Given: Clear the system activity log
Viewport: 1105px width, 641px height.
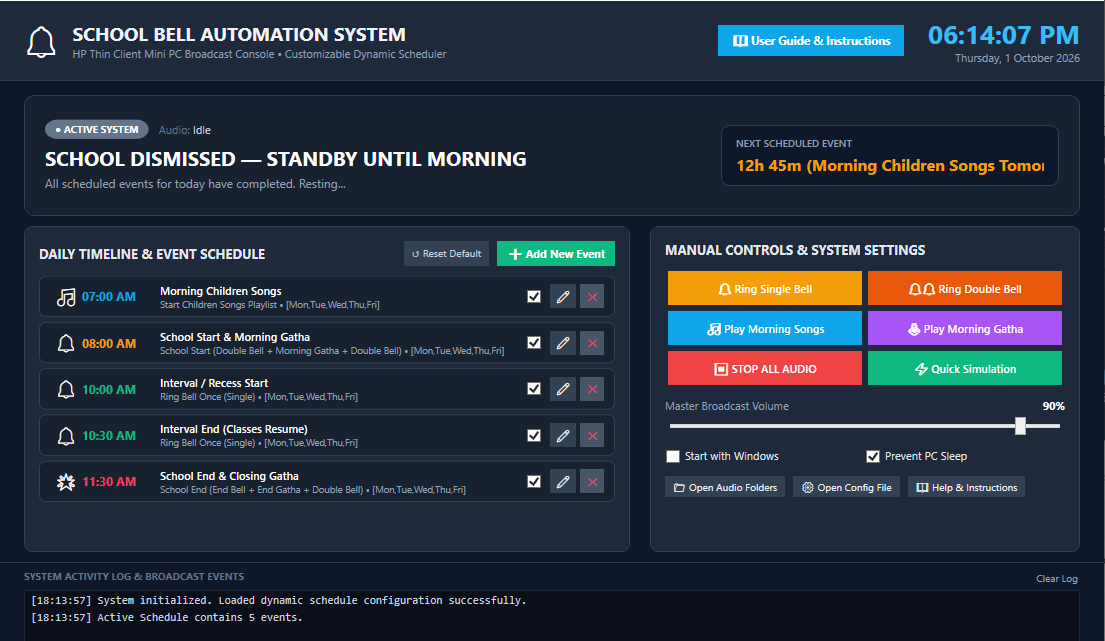Looking at the screenshot, I should (1056, 578).
